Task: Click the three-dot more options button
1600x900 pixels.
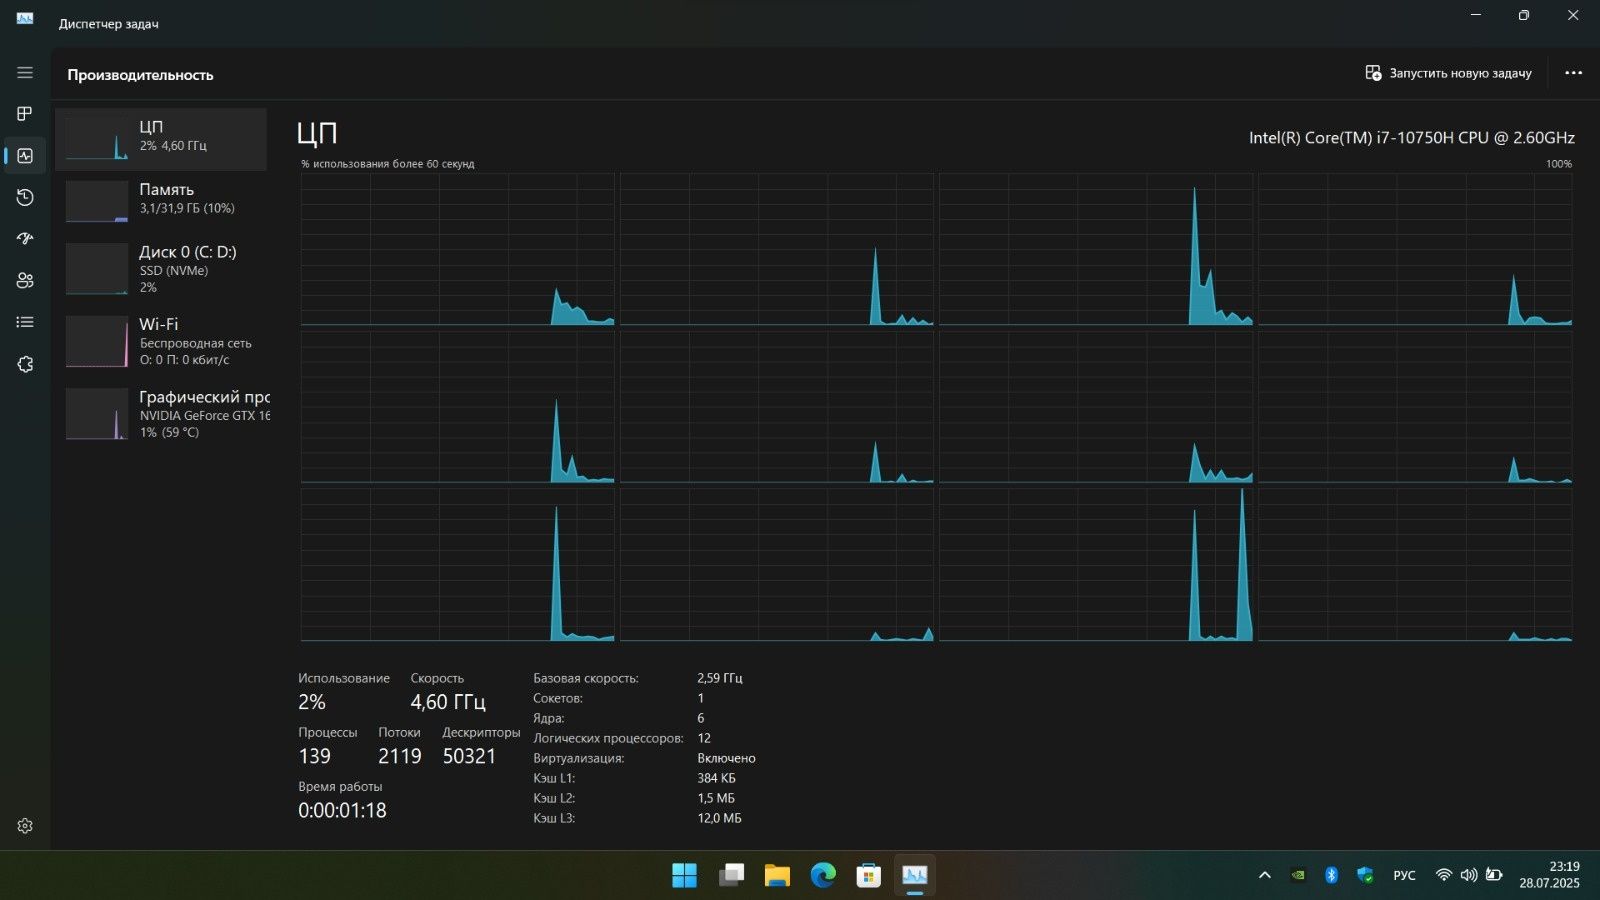Action: pyautogui.click(x=1573, y=73)
